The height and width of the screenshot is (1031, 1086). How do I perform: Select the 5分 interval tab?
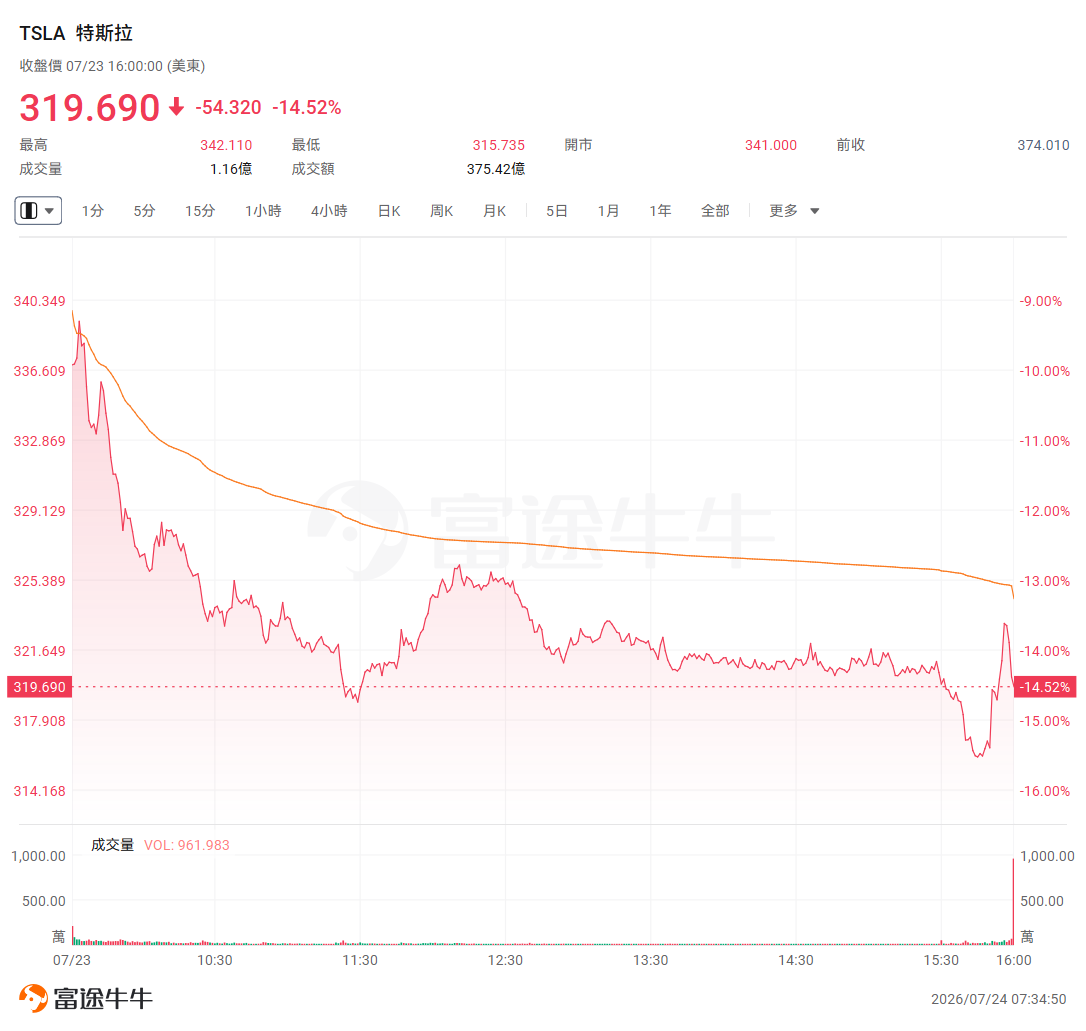point(144,210)
